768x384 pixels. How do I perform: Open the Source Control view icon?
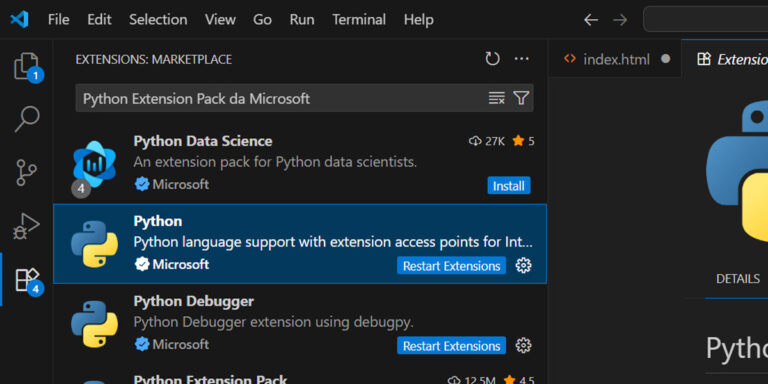pos(26,172)
